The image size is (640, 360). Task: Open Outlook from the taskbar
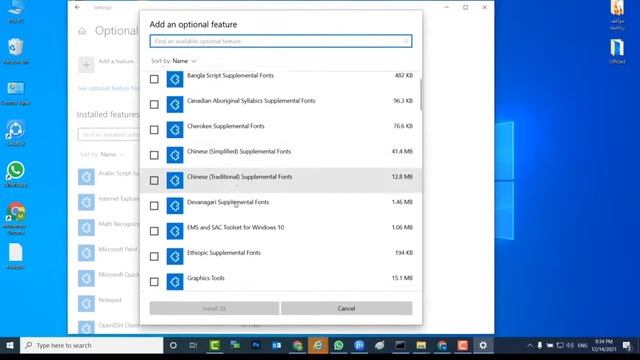[277, 345]
